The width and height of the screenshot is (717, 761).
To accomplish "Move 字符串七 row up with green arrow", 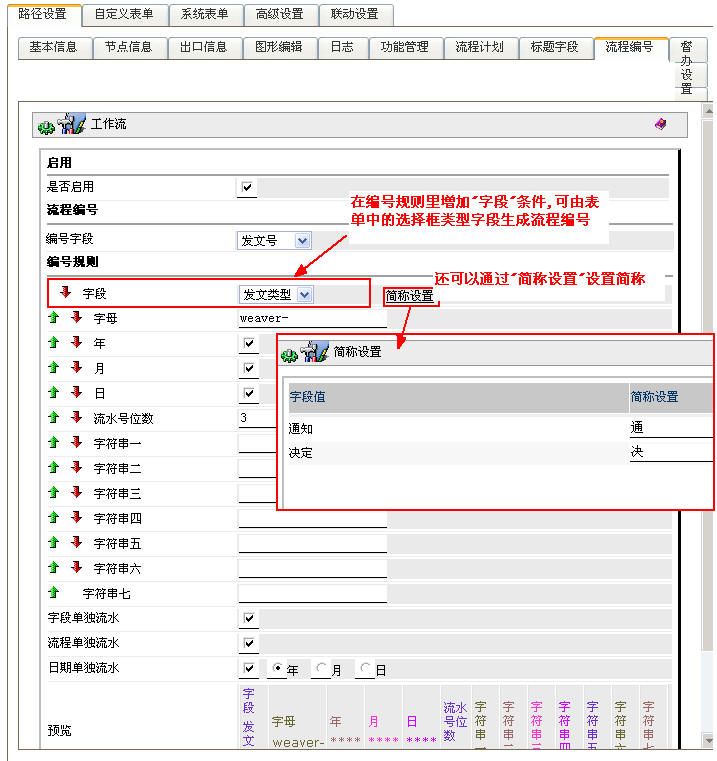I will pyautogui.click(x=53, y=593).
